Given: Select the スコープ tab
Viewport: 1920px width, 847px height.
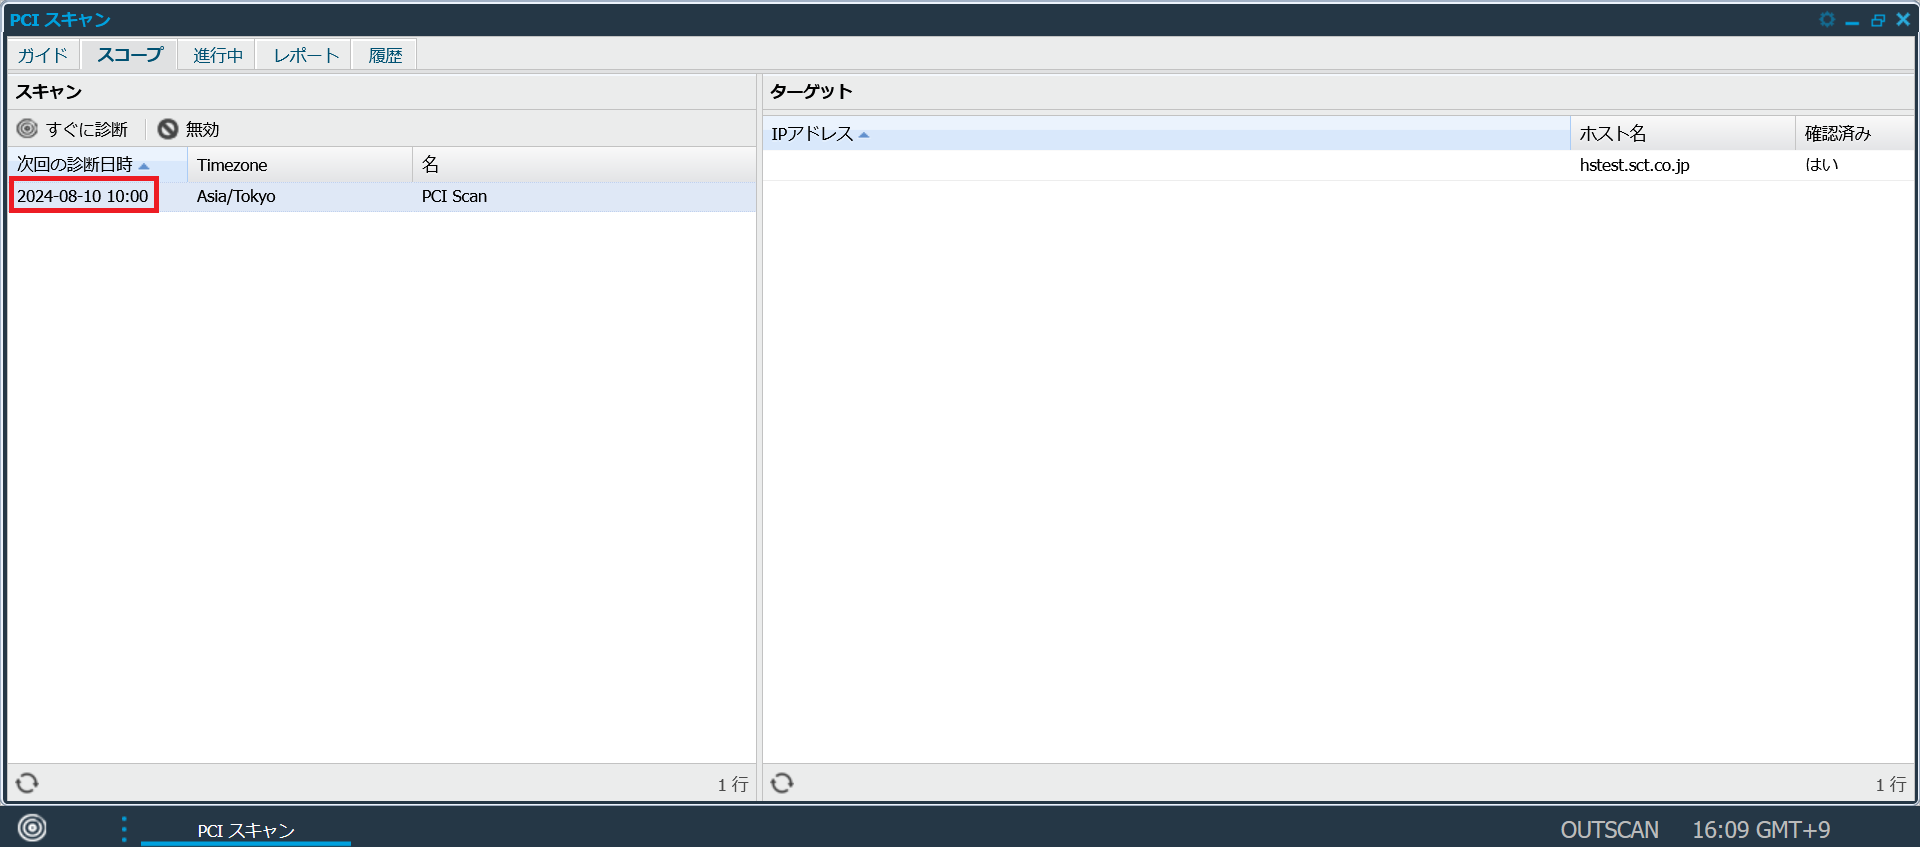Looking at the screenshot, I should click(x=130, y=55).
